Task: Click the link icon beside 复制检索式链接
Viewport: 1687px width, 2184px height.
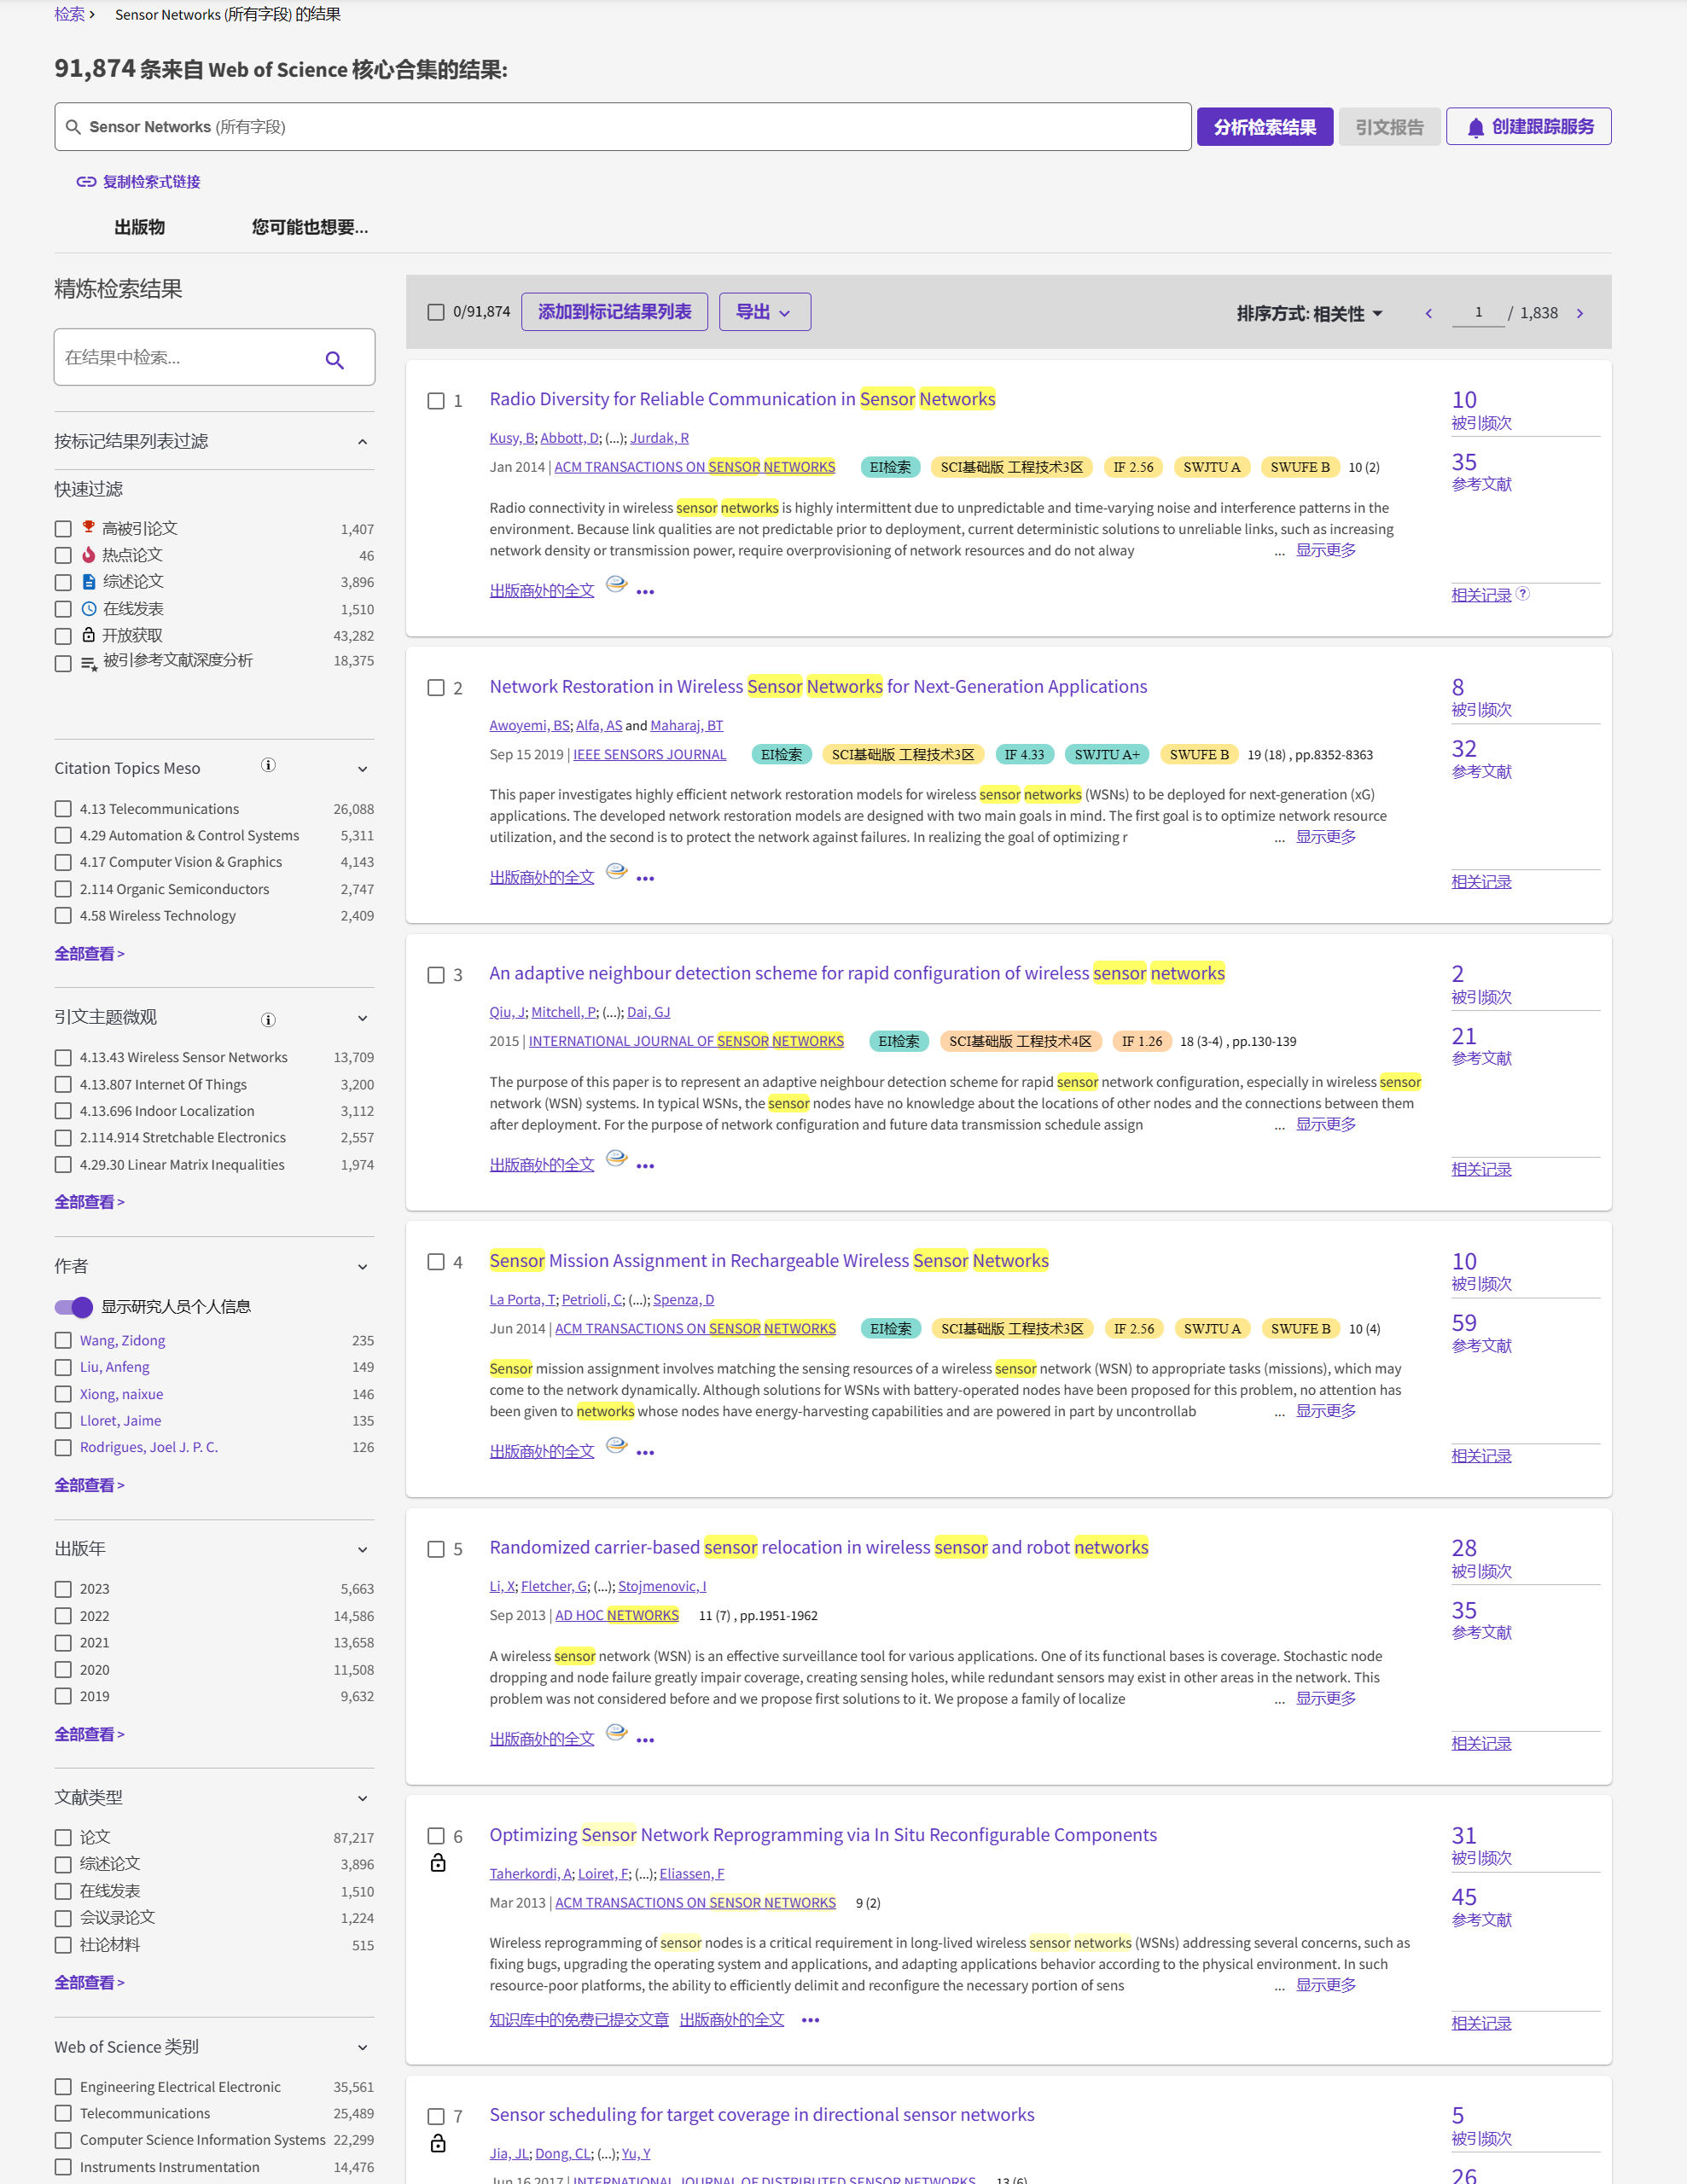Action: point(86,182)
